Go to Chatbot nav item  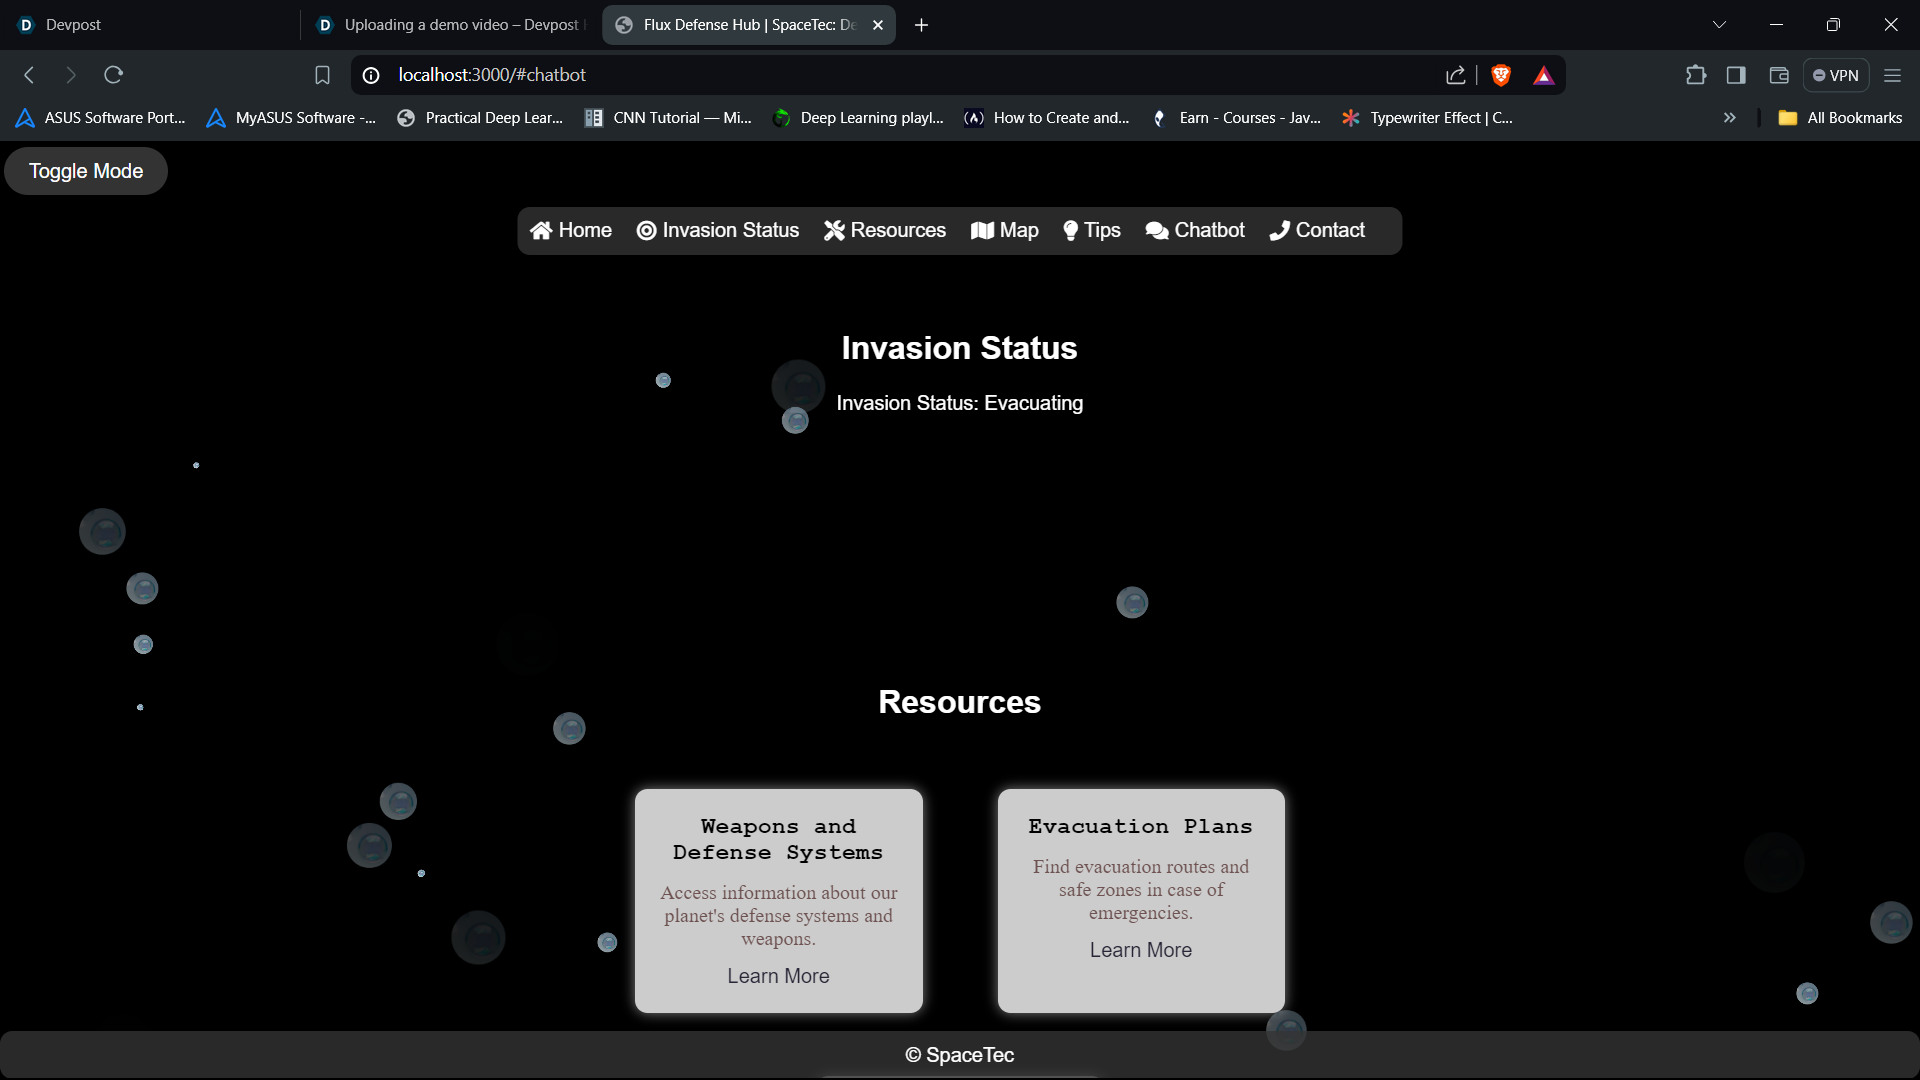point(1195,230)
